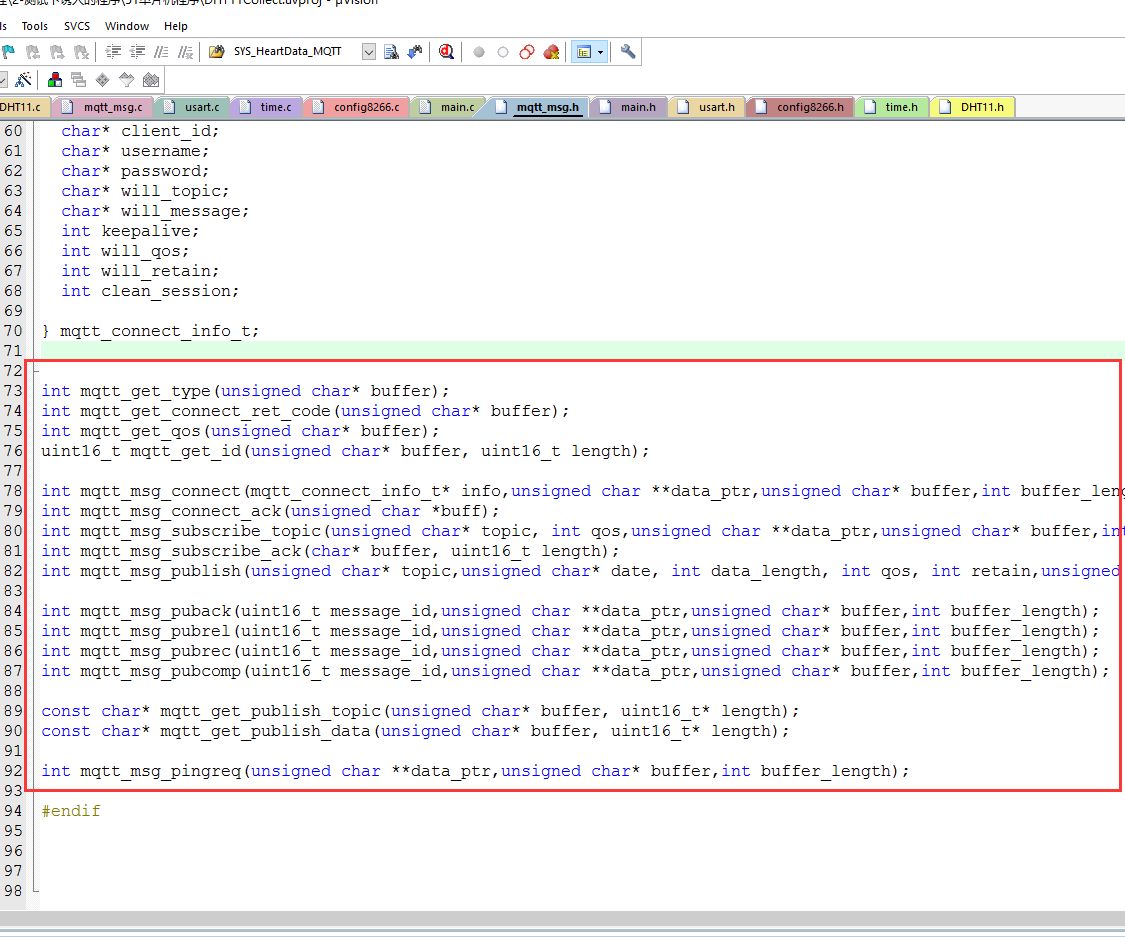Switch to the usart.c tab
The width and height of the screenshot is (1125, 937).
tap(192, 107)
